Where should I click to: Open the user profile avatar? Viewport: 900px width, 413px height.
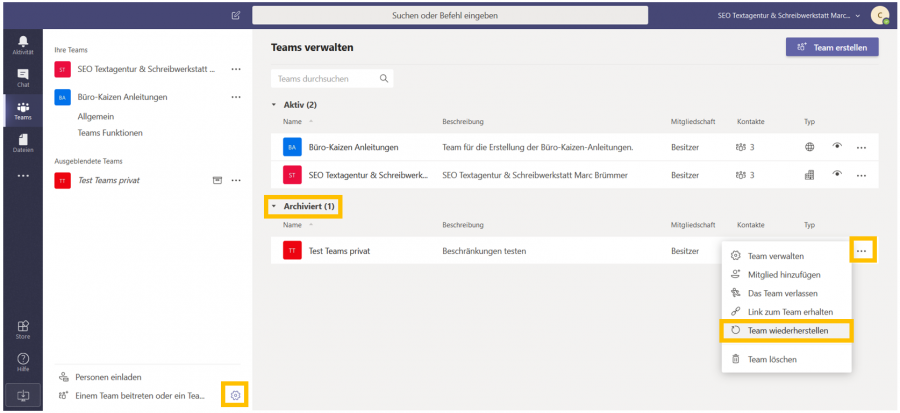pos(879,15)
